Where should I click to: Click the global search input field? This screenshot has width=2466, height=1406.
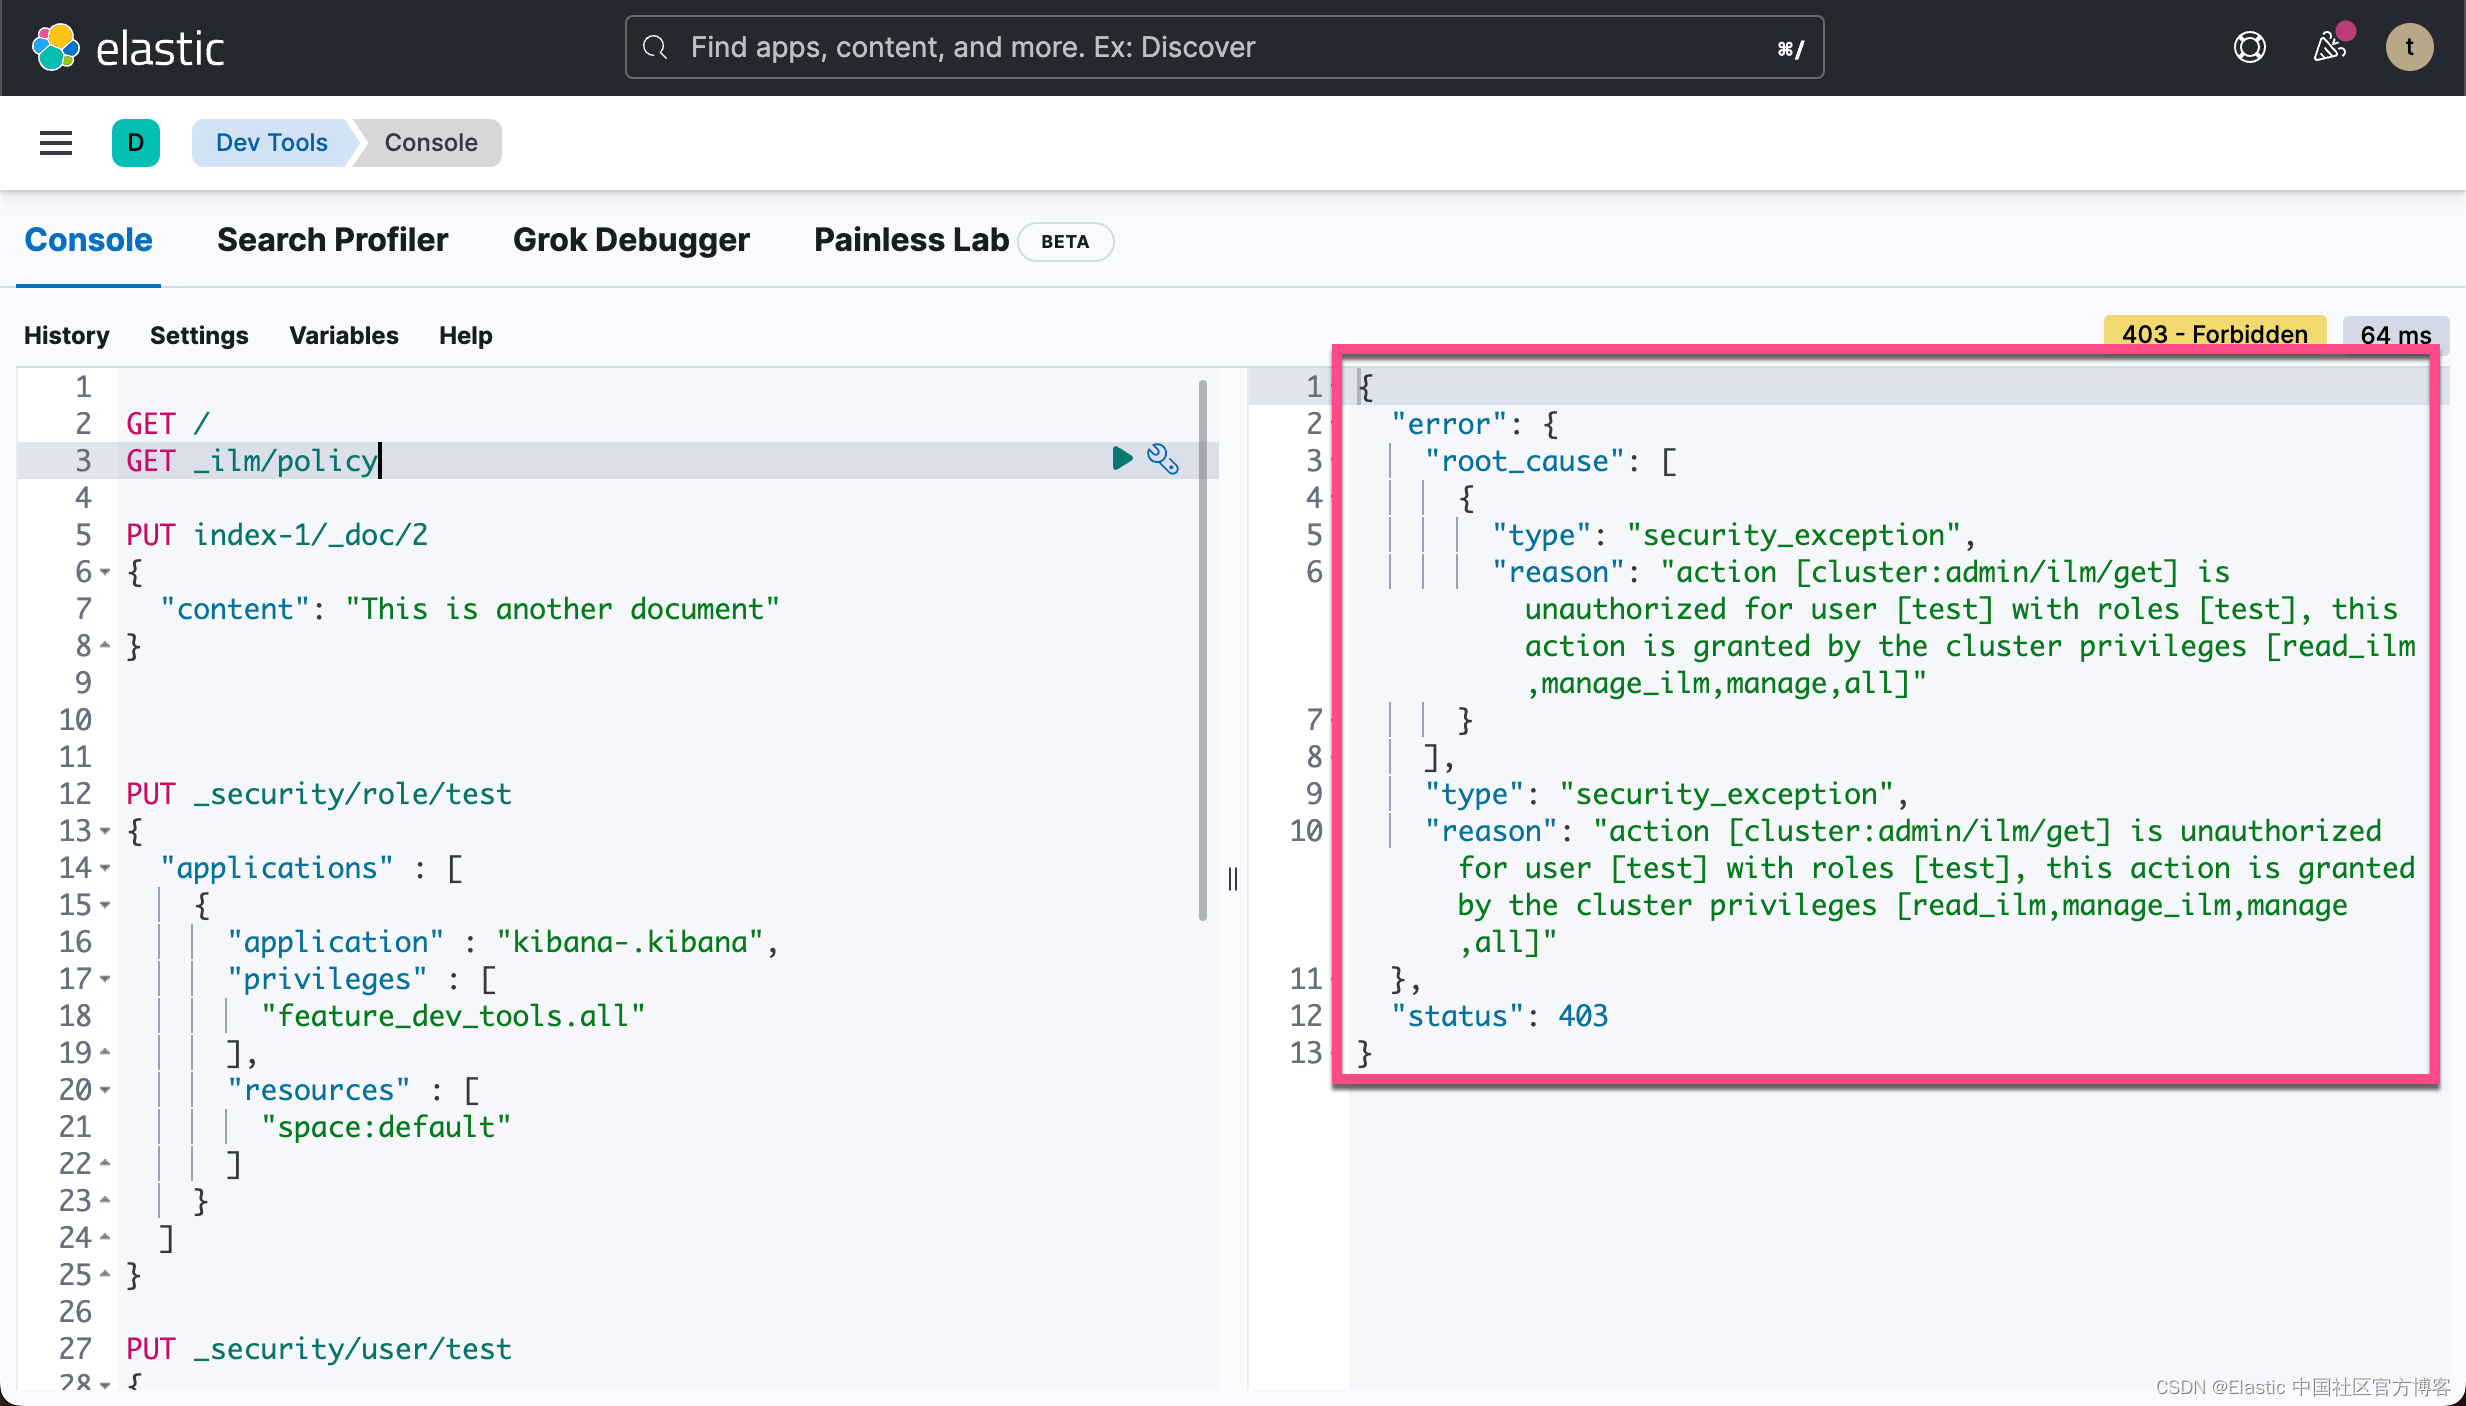point(1224,47)
